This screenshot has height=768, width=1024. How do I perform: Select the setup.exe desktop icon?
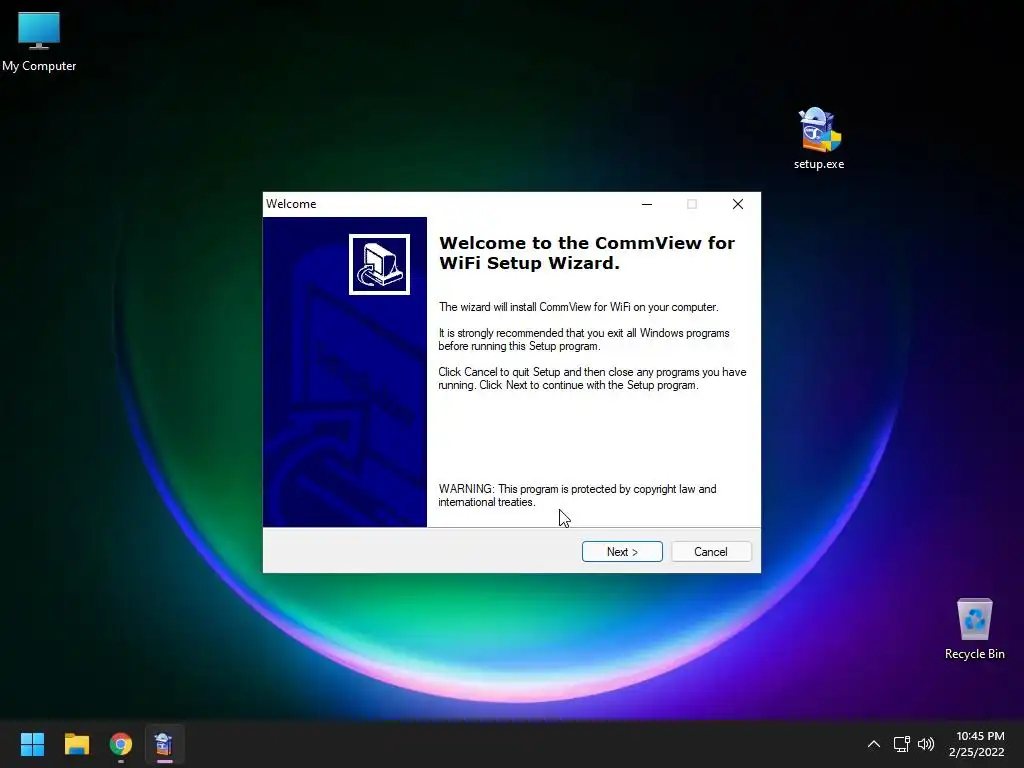(x=819, y=138)
